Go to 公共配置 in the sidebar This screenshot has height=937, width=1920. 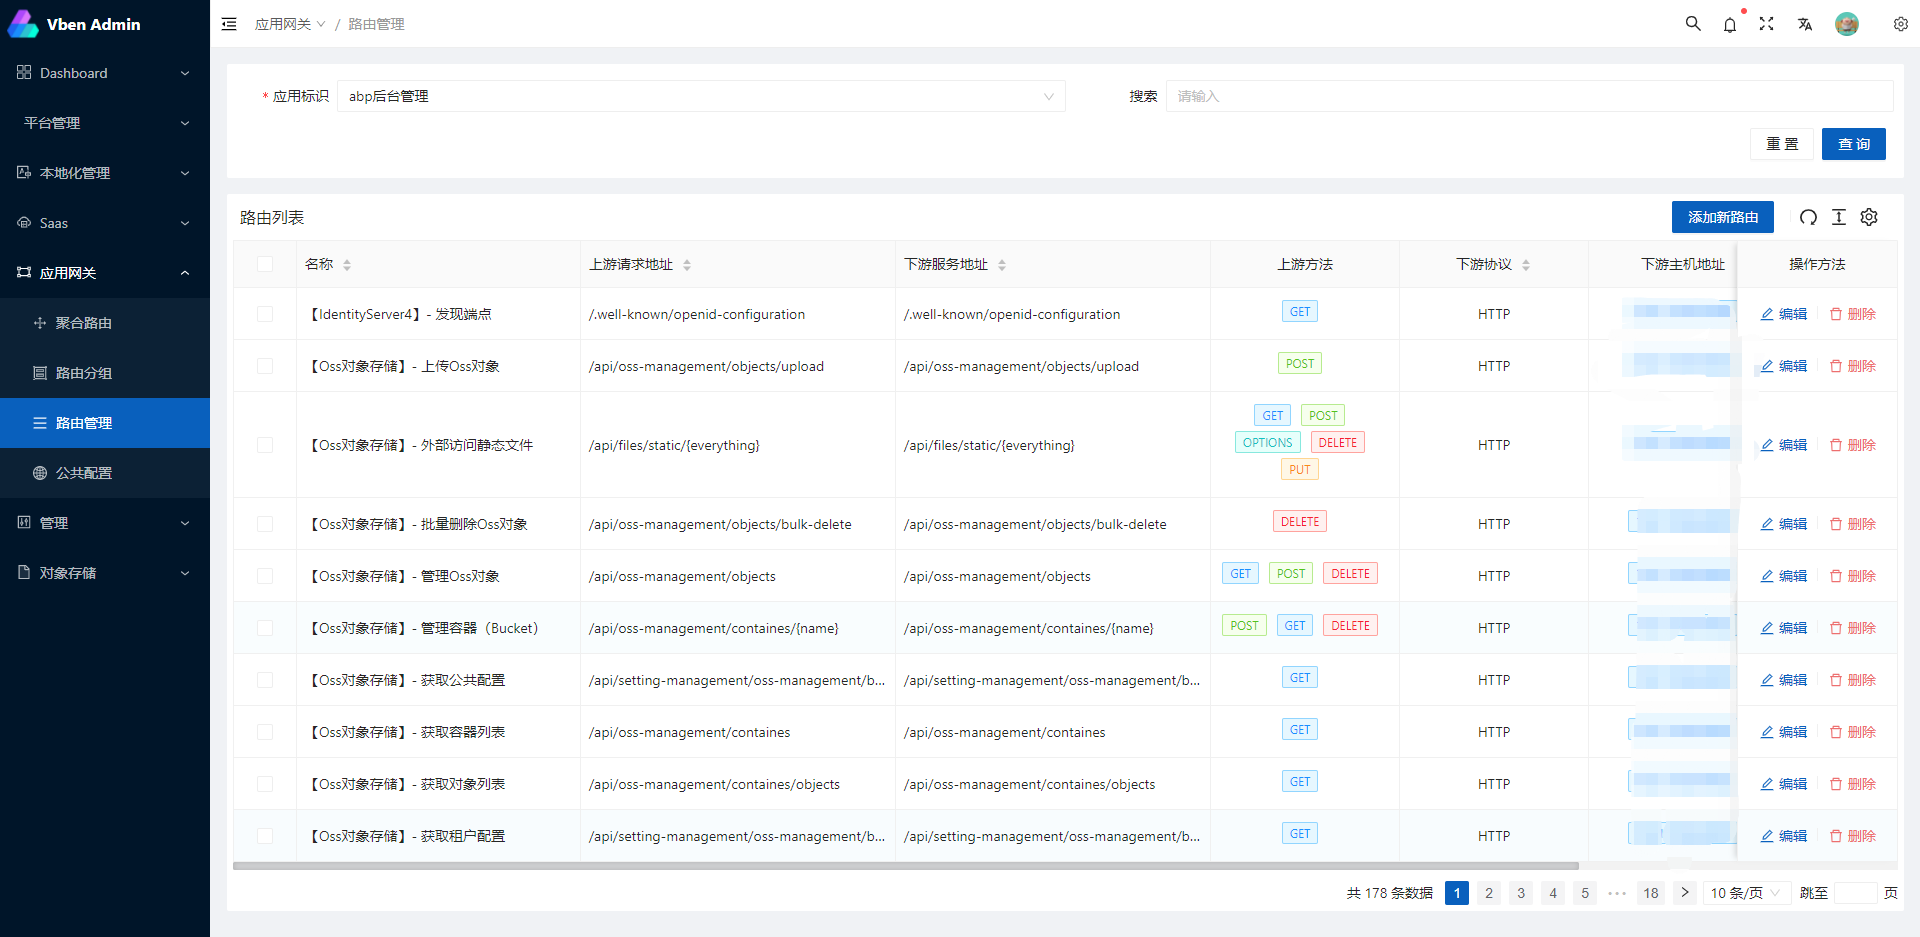(84, 473)
